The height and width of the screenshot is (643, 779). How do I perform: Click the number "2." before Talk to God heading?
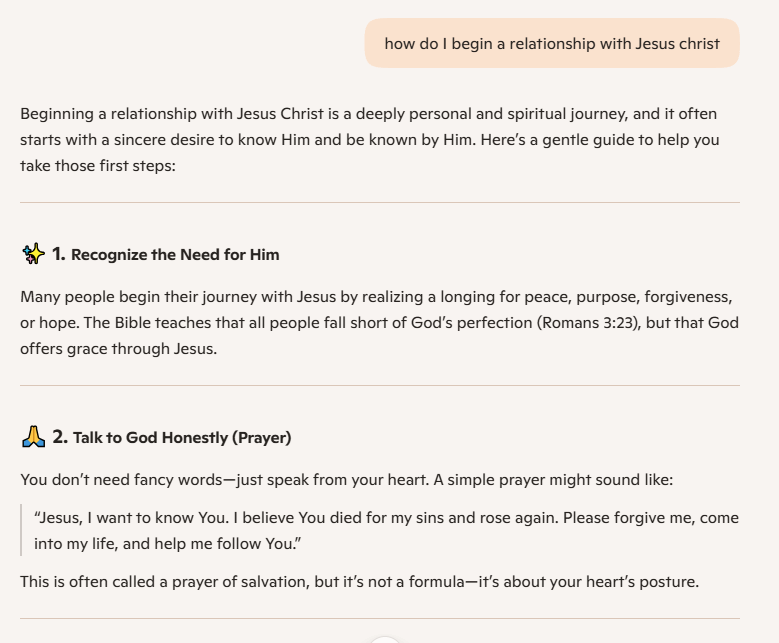[60, 437]
